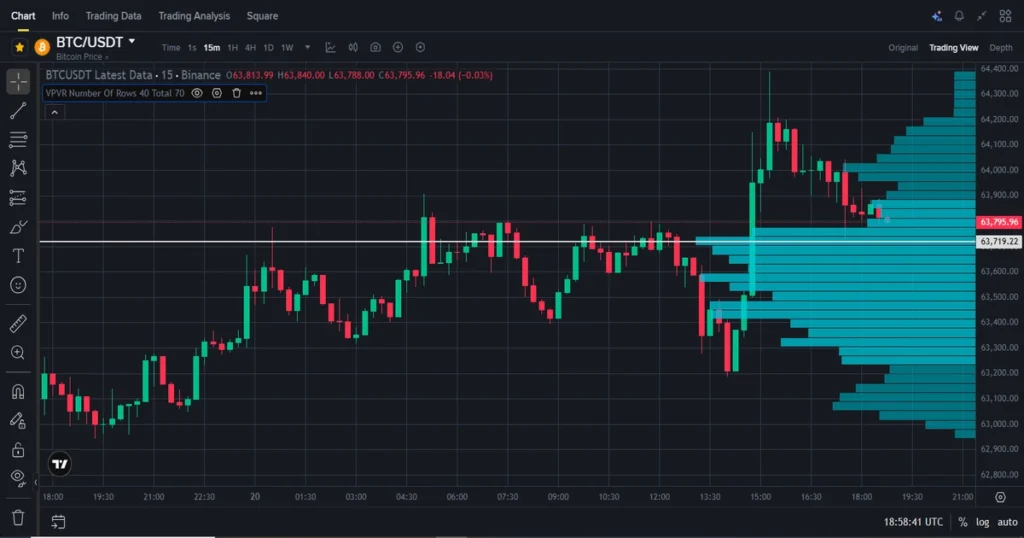
Task: Toggle magnet mode in the left toolbar
Action: (x=18, y=392)
